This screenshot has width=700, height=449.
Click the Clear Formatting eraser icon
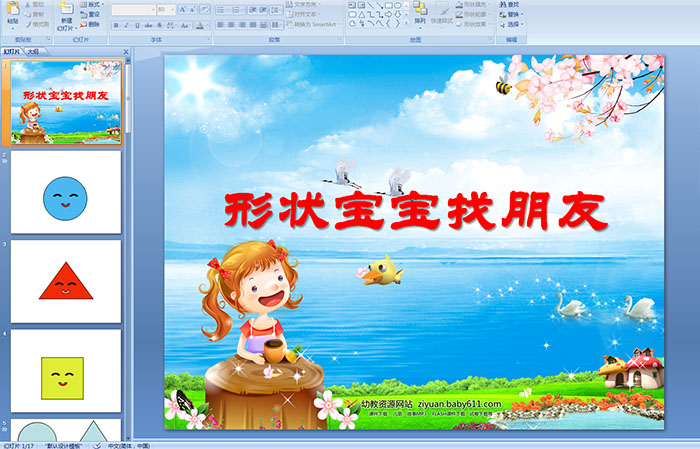tap(205, 9)
